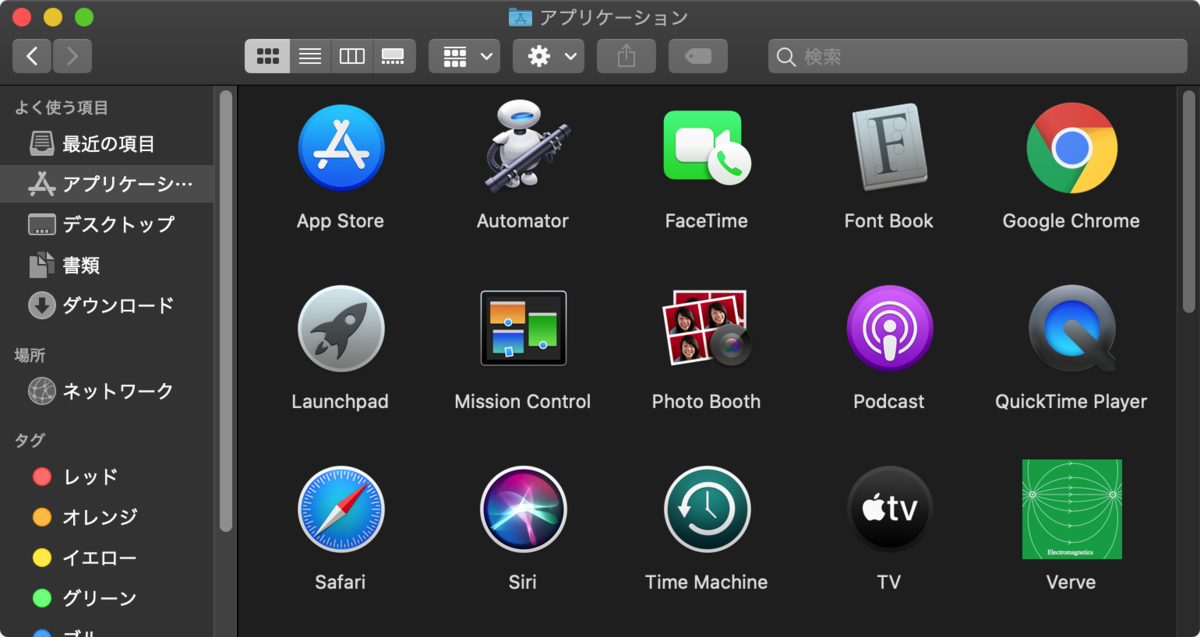This screenshot has width=1200, height=637.
Task: Click the Time Machine label text
Action: [x=706, y=582]
